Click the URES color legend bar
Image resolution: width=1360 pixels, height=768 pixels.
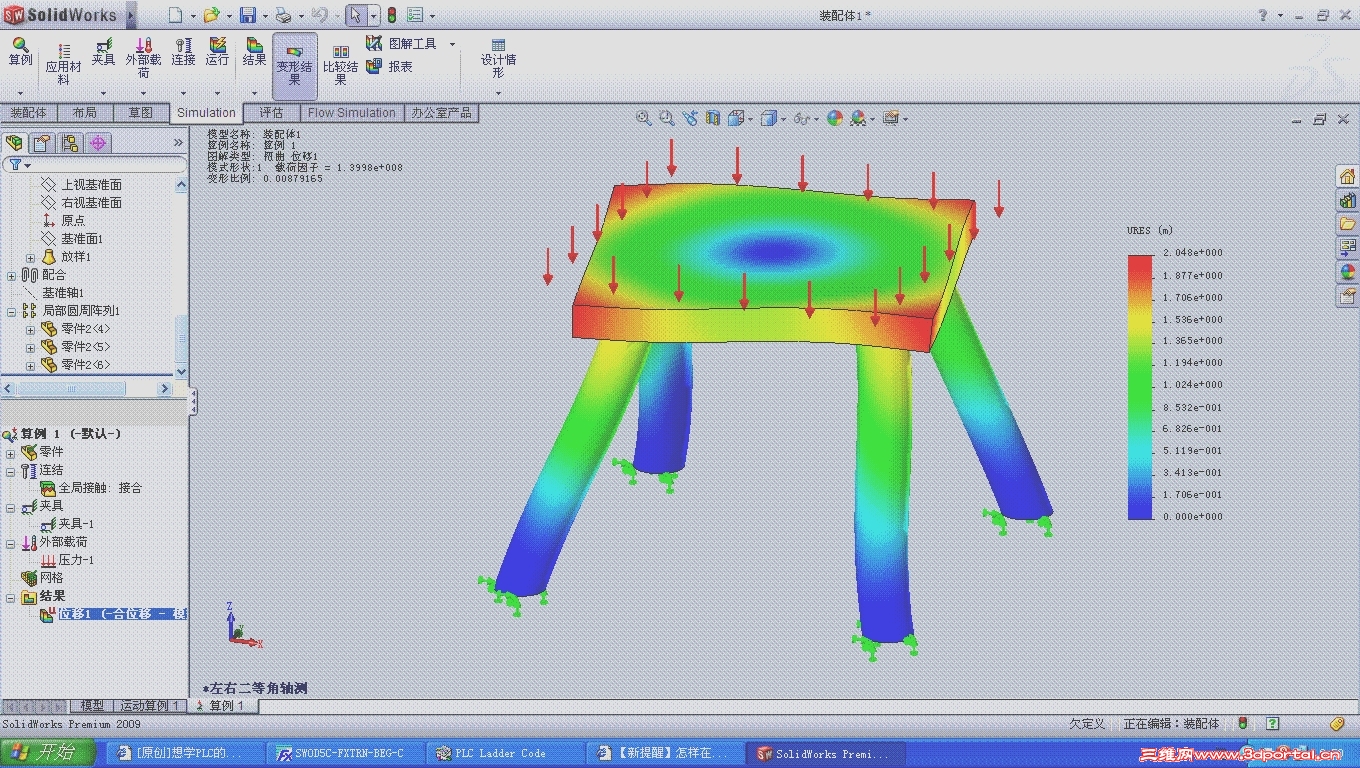click(x=1140, y=387)
